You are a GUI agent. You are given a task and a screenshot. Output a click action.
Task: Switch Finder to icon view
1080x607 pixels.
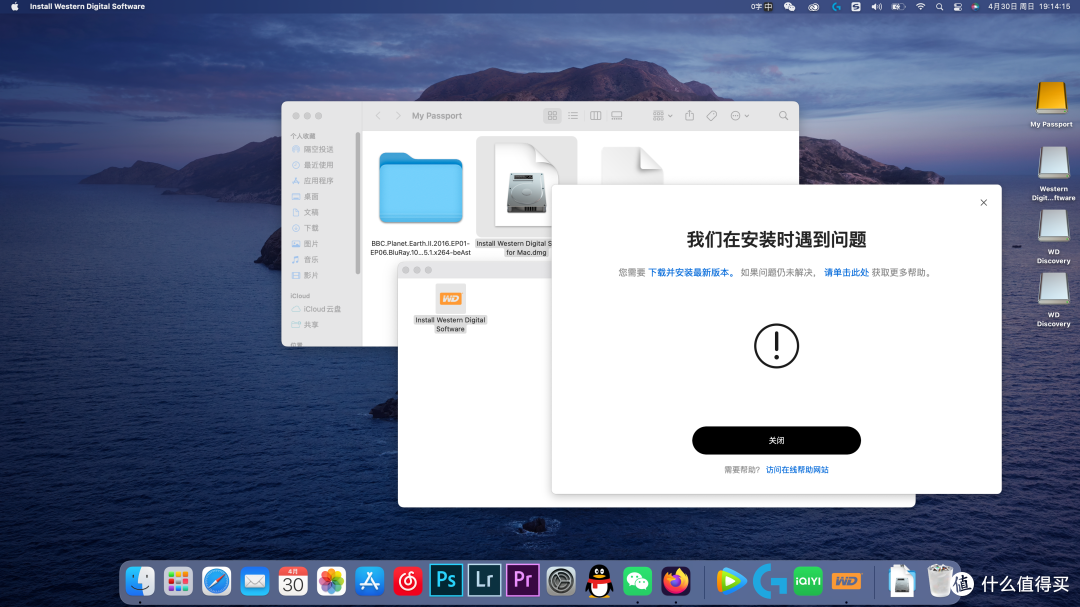[552, 116]
